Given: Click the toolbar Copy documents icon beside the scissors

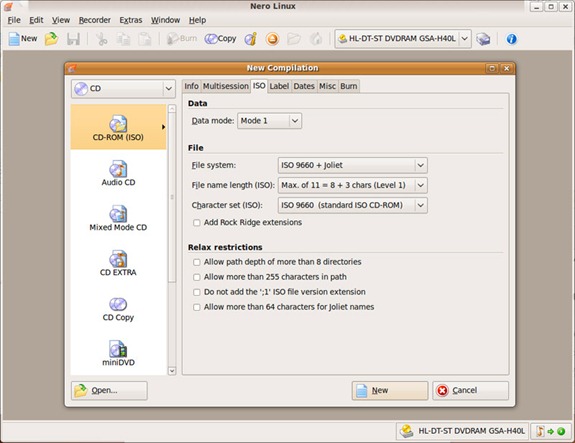Looking at the screenshot, I should pos(123,39).
